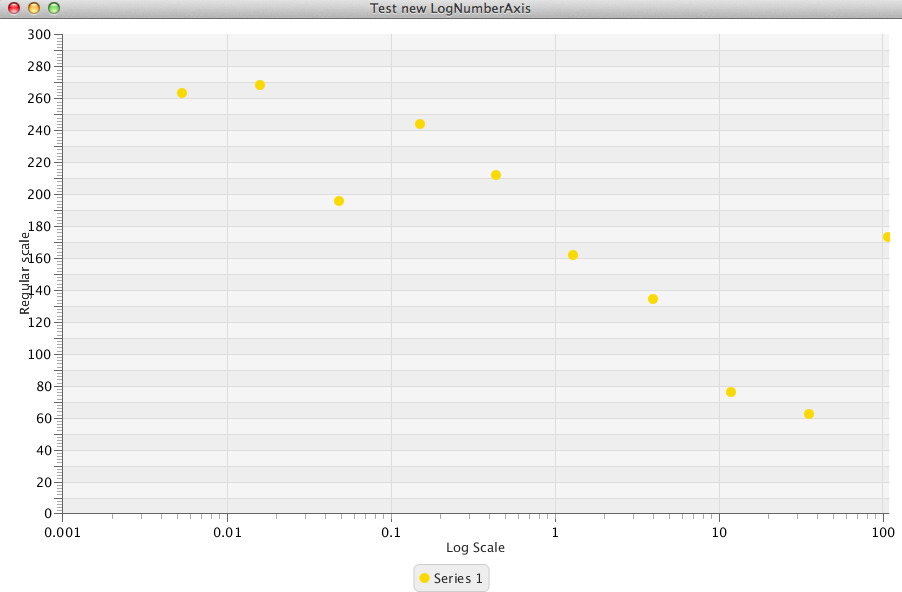Click the yellow Series 1 legend dot
The width and height of the screenshot is (902, 592).
pos(424,578)
